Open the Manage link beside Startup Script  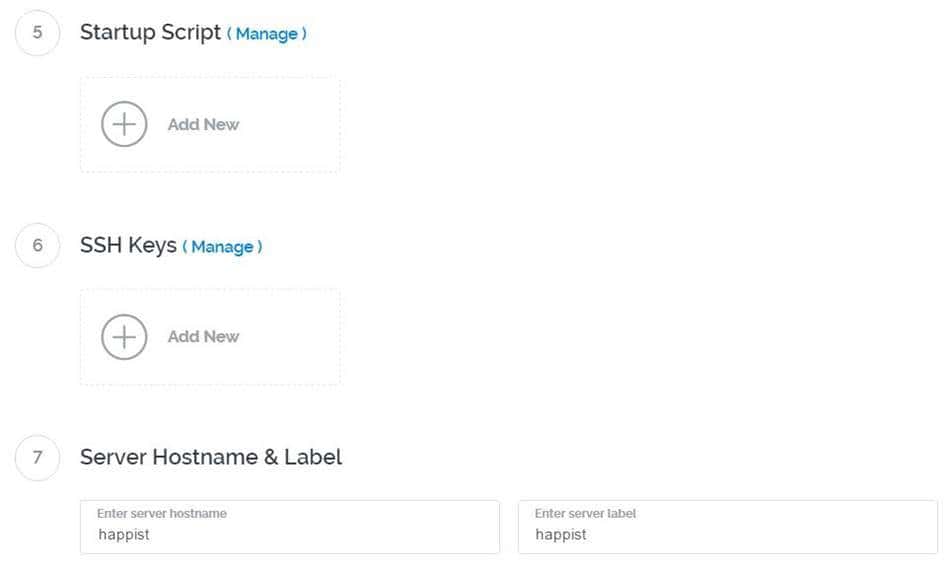click(x=266, y=34)
